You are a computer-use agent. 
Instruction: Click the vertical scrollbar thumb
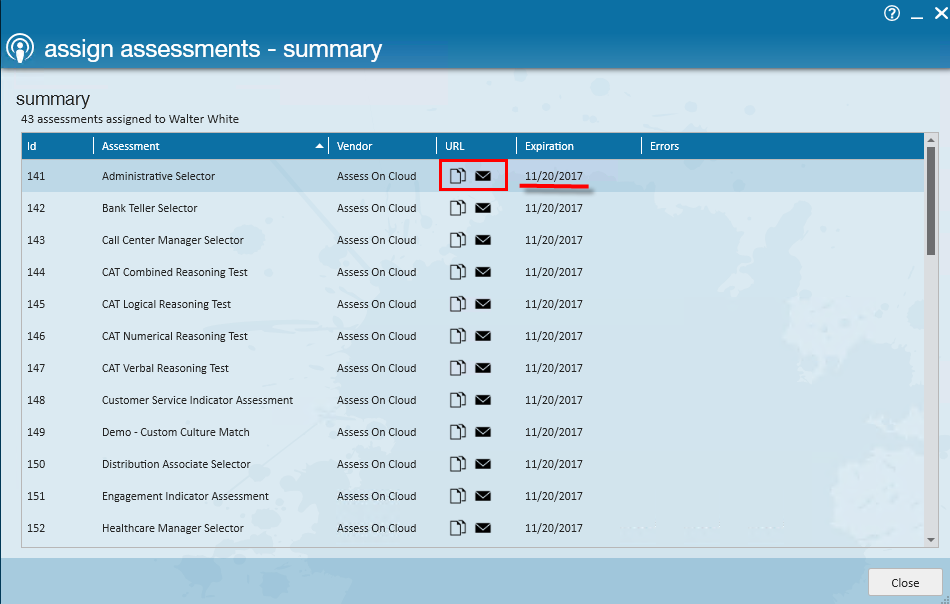(931, 201)
